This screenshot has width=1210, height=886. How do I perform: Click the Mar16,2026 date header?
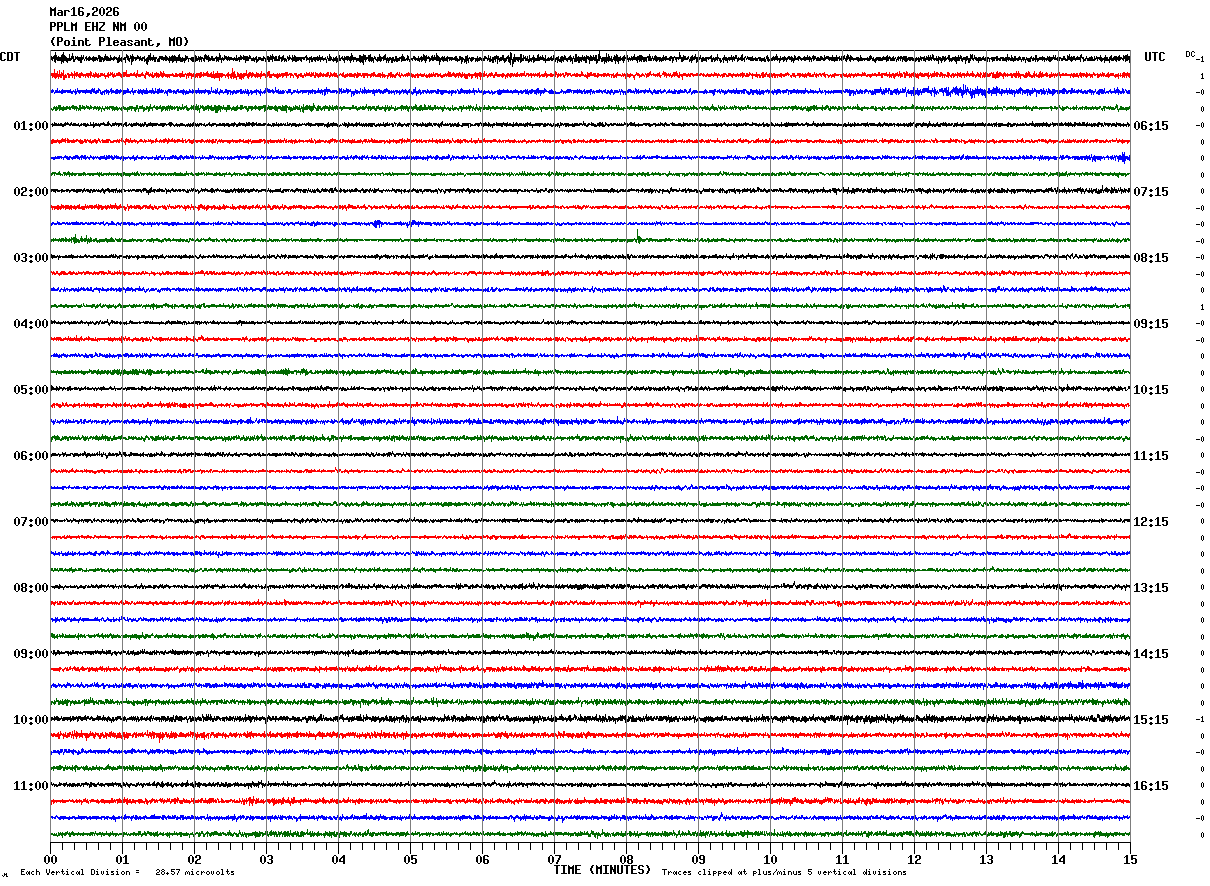84,12
